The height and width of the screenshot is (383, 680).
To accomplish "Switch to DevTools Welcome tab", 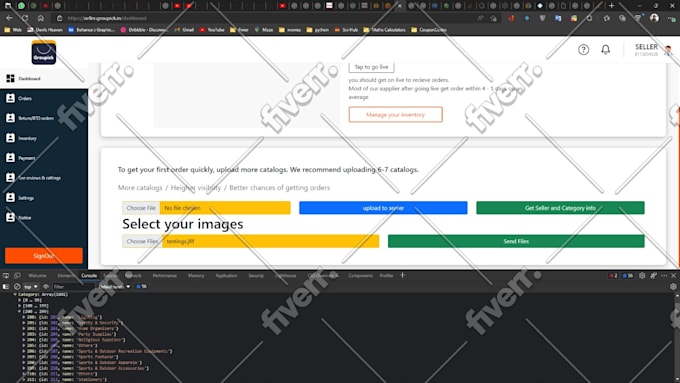I will (x=37, y=275).
